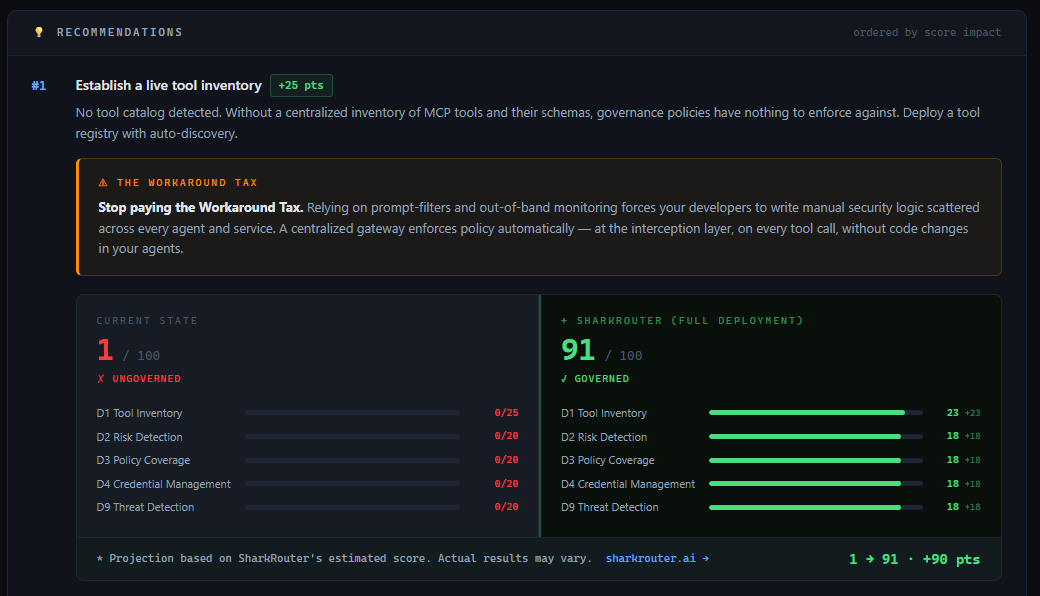Click the 0/20 score for D2 Risk Detection
The width and height of the screenshot is (1040, 596).
tap(506, 436)
